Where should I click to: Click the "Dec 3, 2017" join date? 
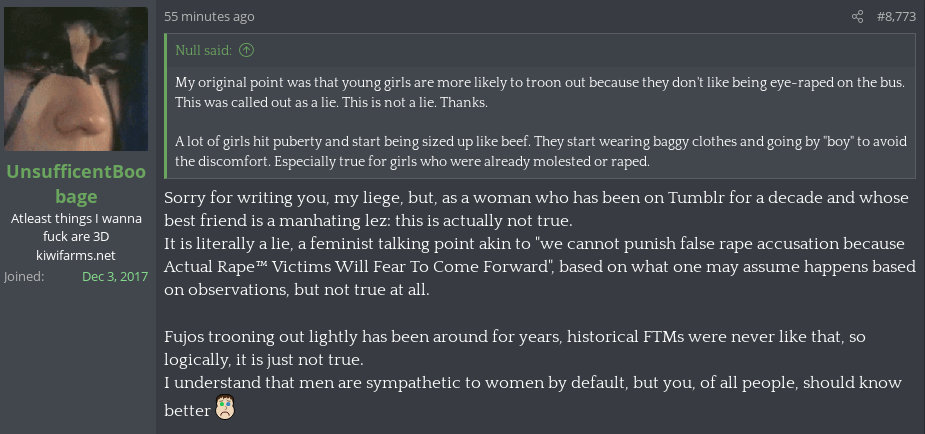point(115,276)
